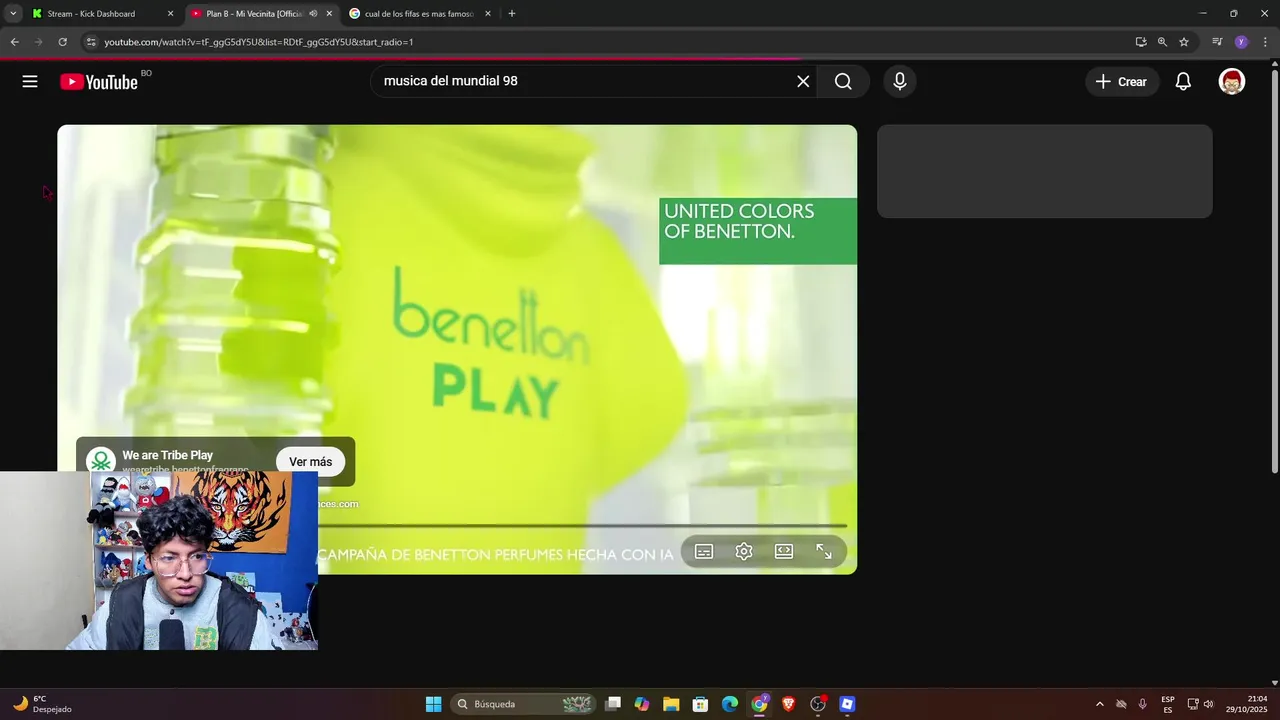View site information icon in address bar
Image resolution: width=1280 pixels, height=720 pixels.
[91, 42]
